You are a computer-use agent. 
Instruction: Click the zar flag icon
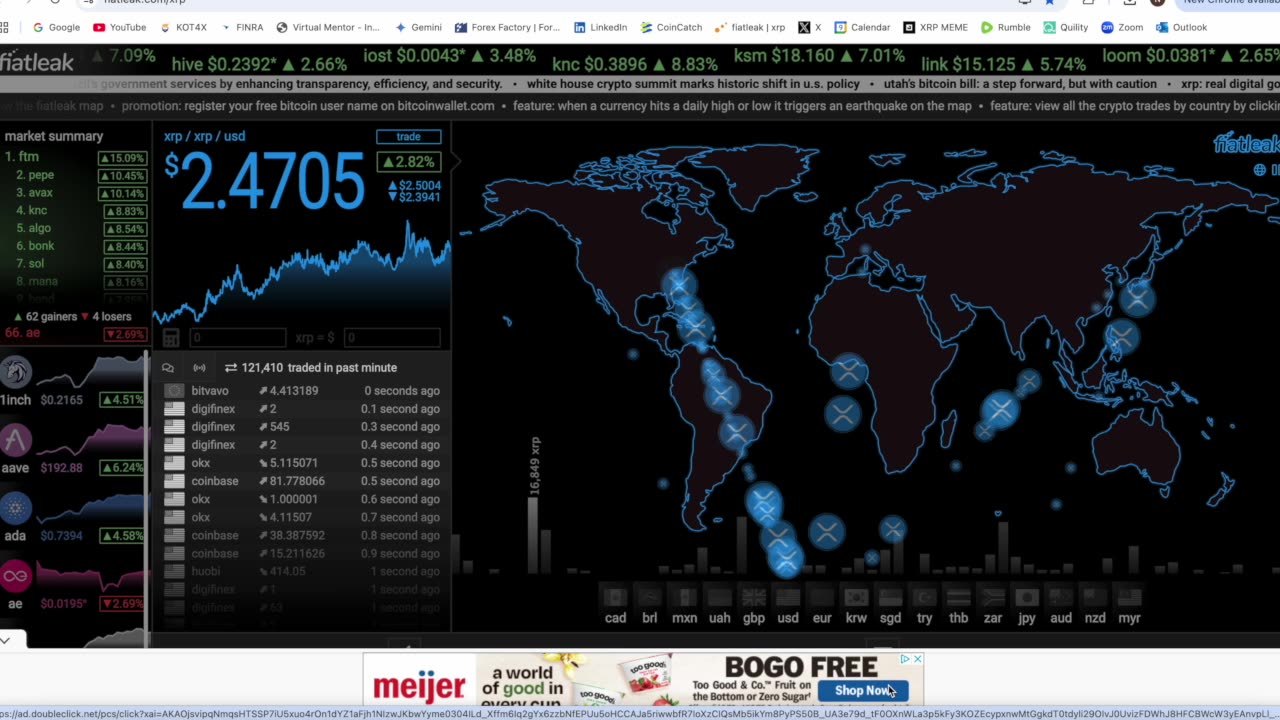[x=993, y=597]
